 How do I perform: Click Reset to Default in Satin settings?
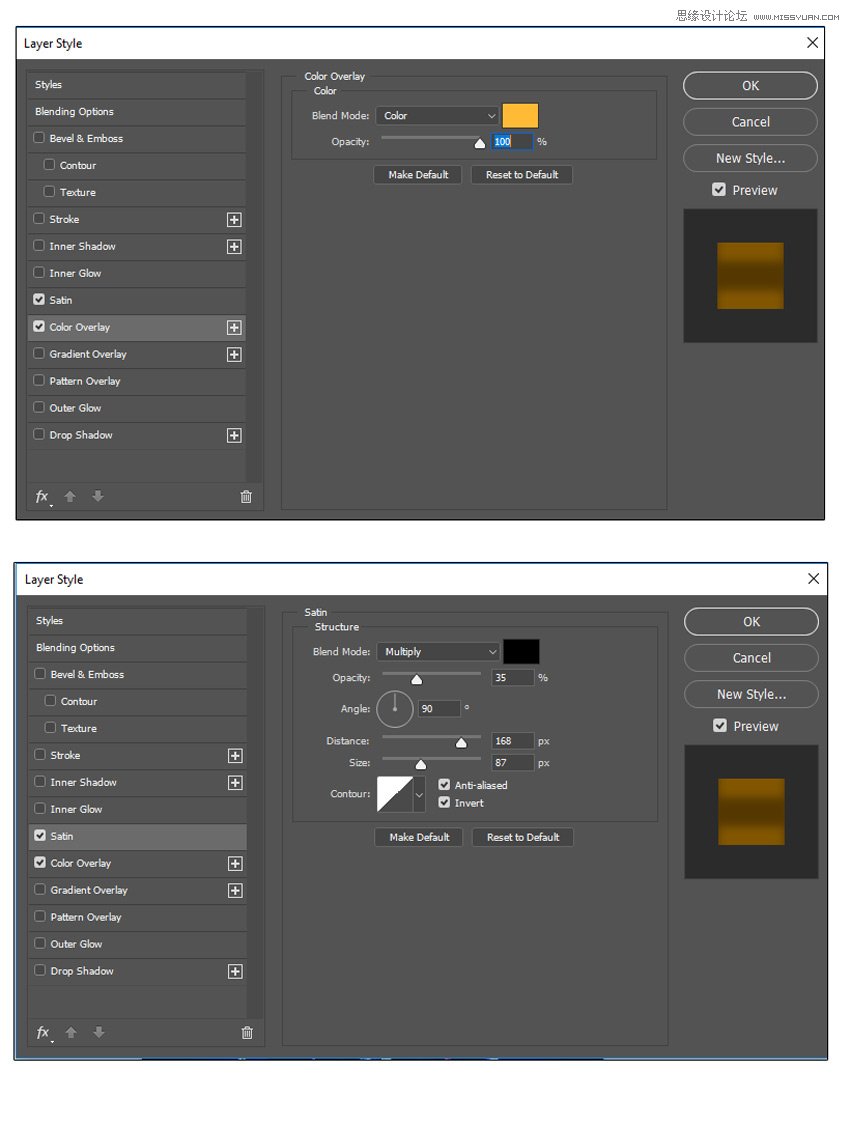coord(523,837)
